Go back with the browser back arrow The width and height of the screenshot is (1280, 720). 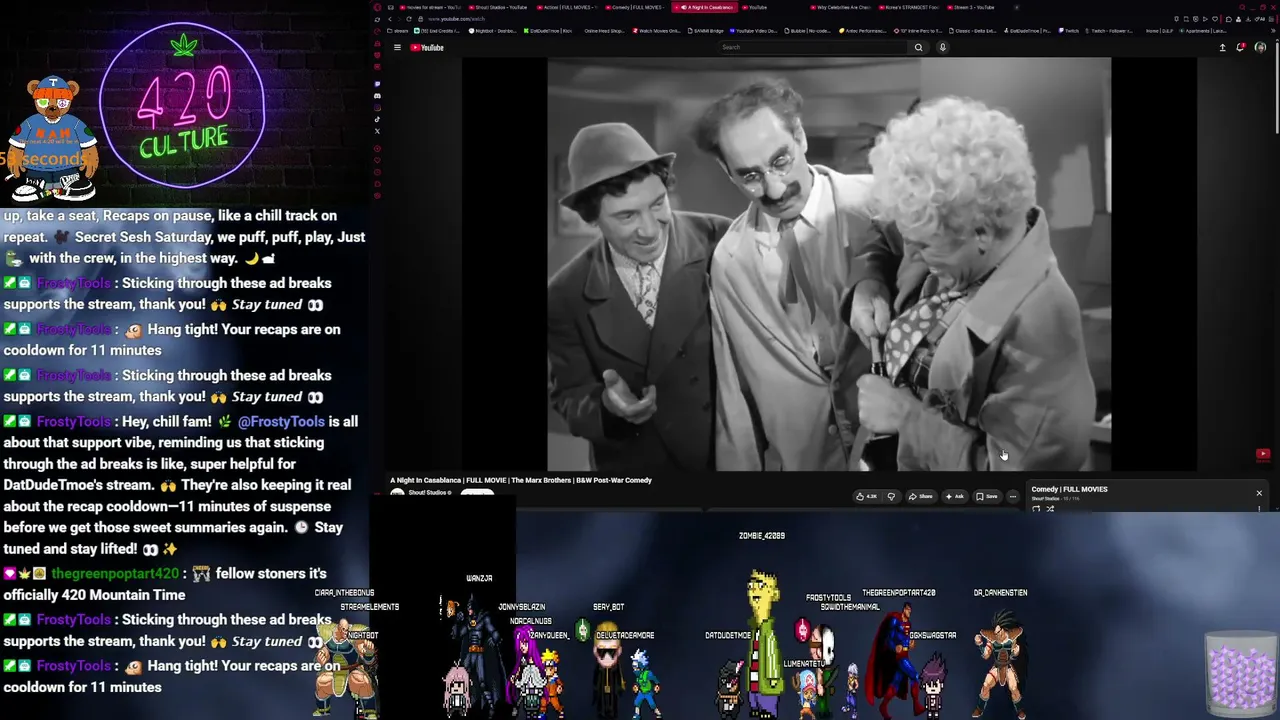(x=390, y=19)
